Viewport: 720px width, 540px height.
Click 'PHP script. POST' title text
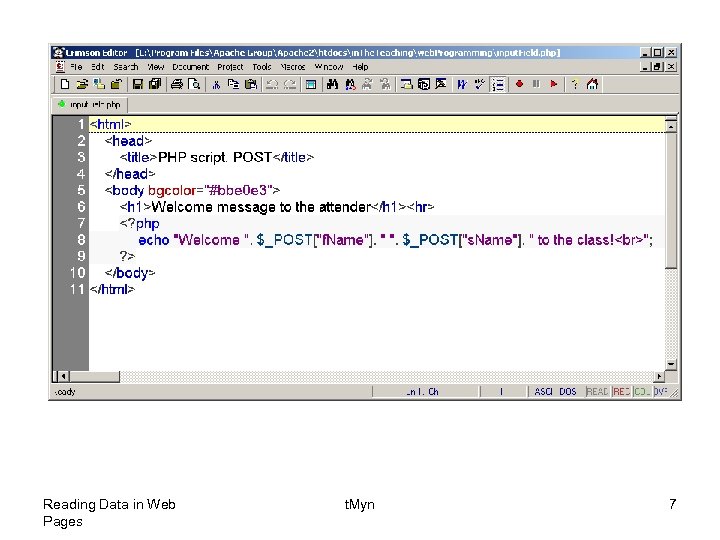point(215,158)
